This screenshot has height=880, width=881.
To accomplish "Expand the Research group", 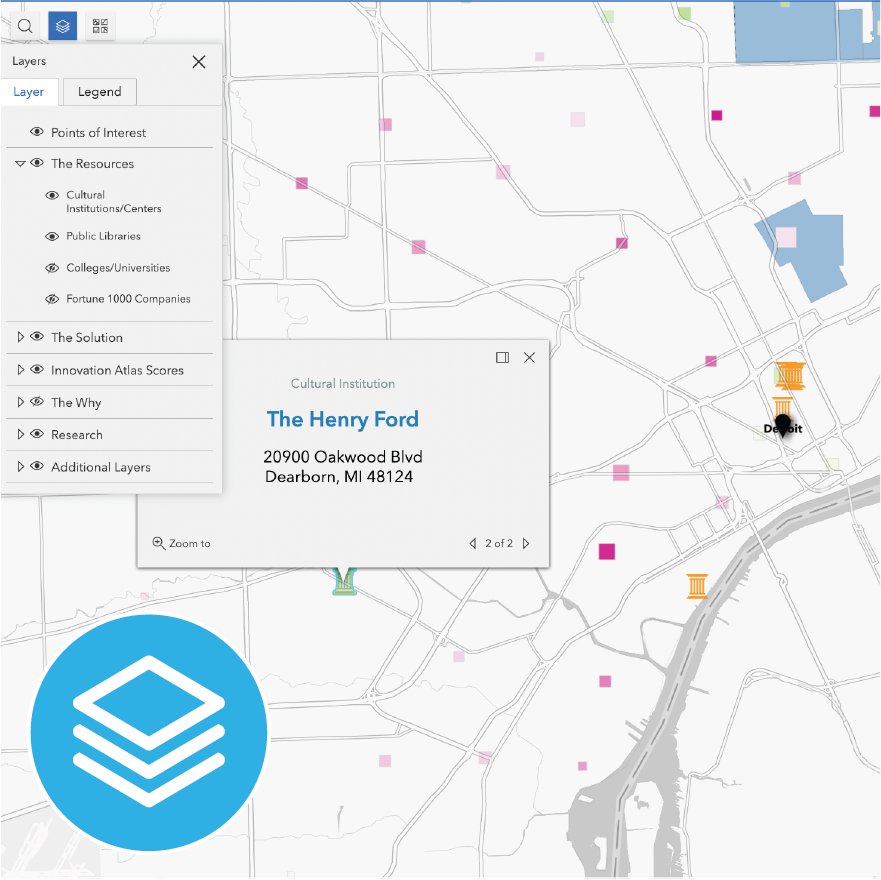I will (20, 434).
